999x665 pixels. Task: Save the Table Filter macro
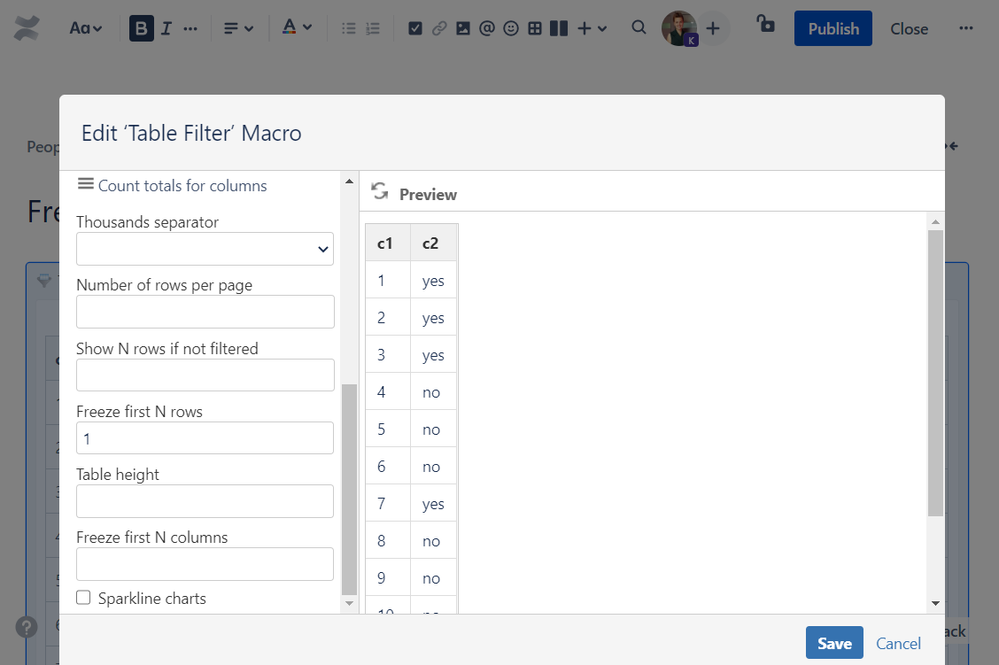pos(834,643)
